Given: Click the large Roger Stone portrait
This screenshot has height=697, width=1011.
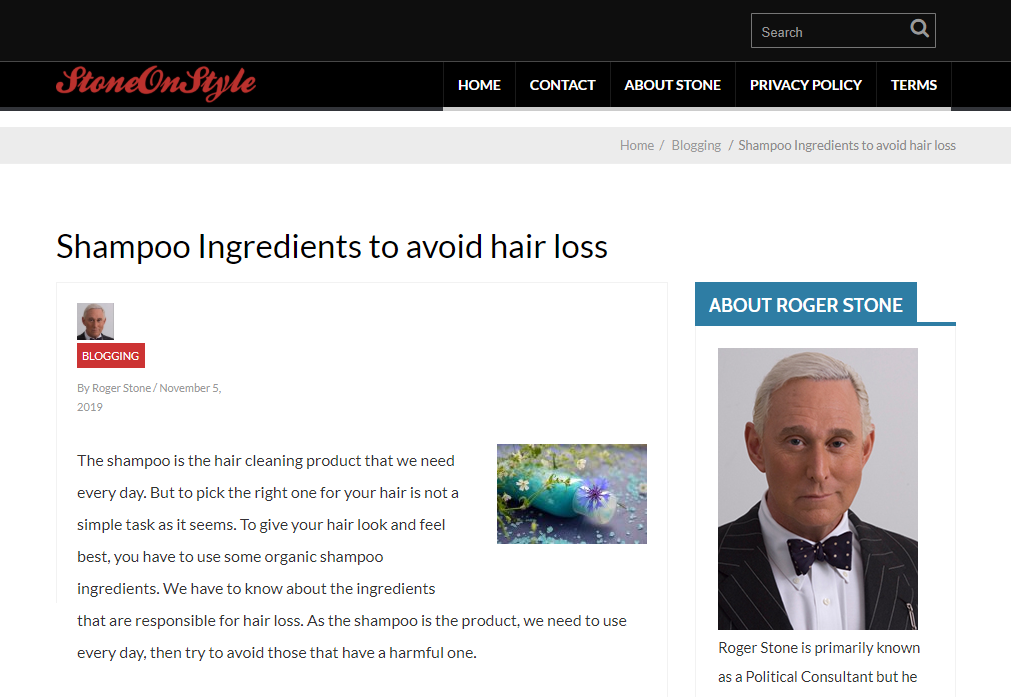Looking at the screenshot, I should [818, 489].
